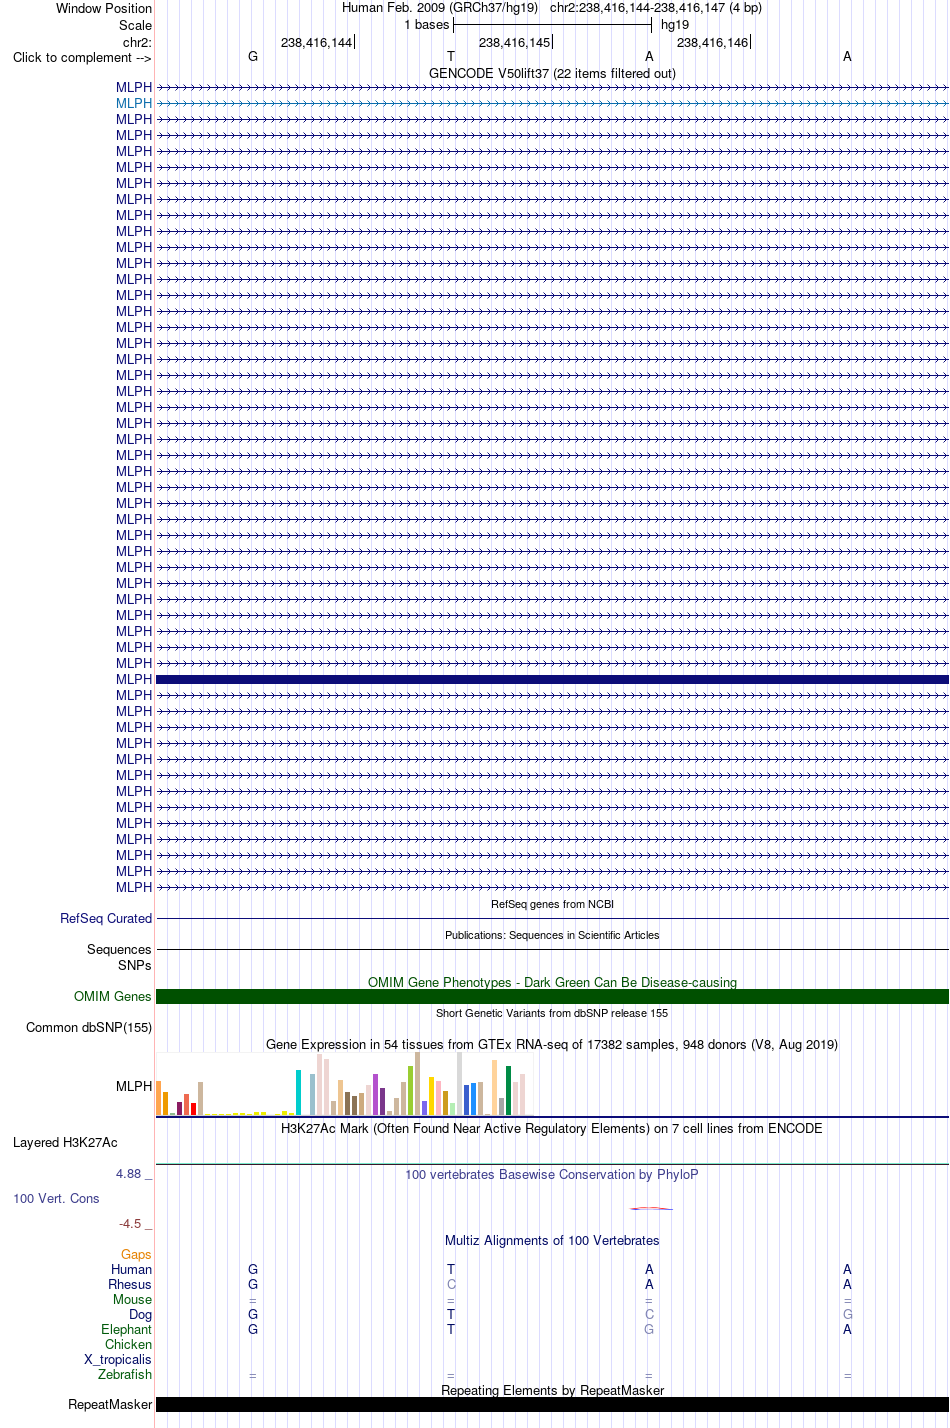Open 'RefSeq genes from NCBI' track title
Screen dimensions: 950x1428
click(552, 904)
